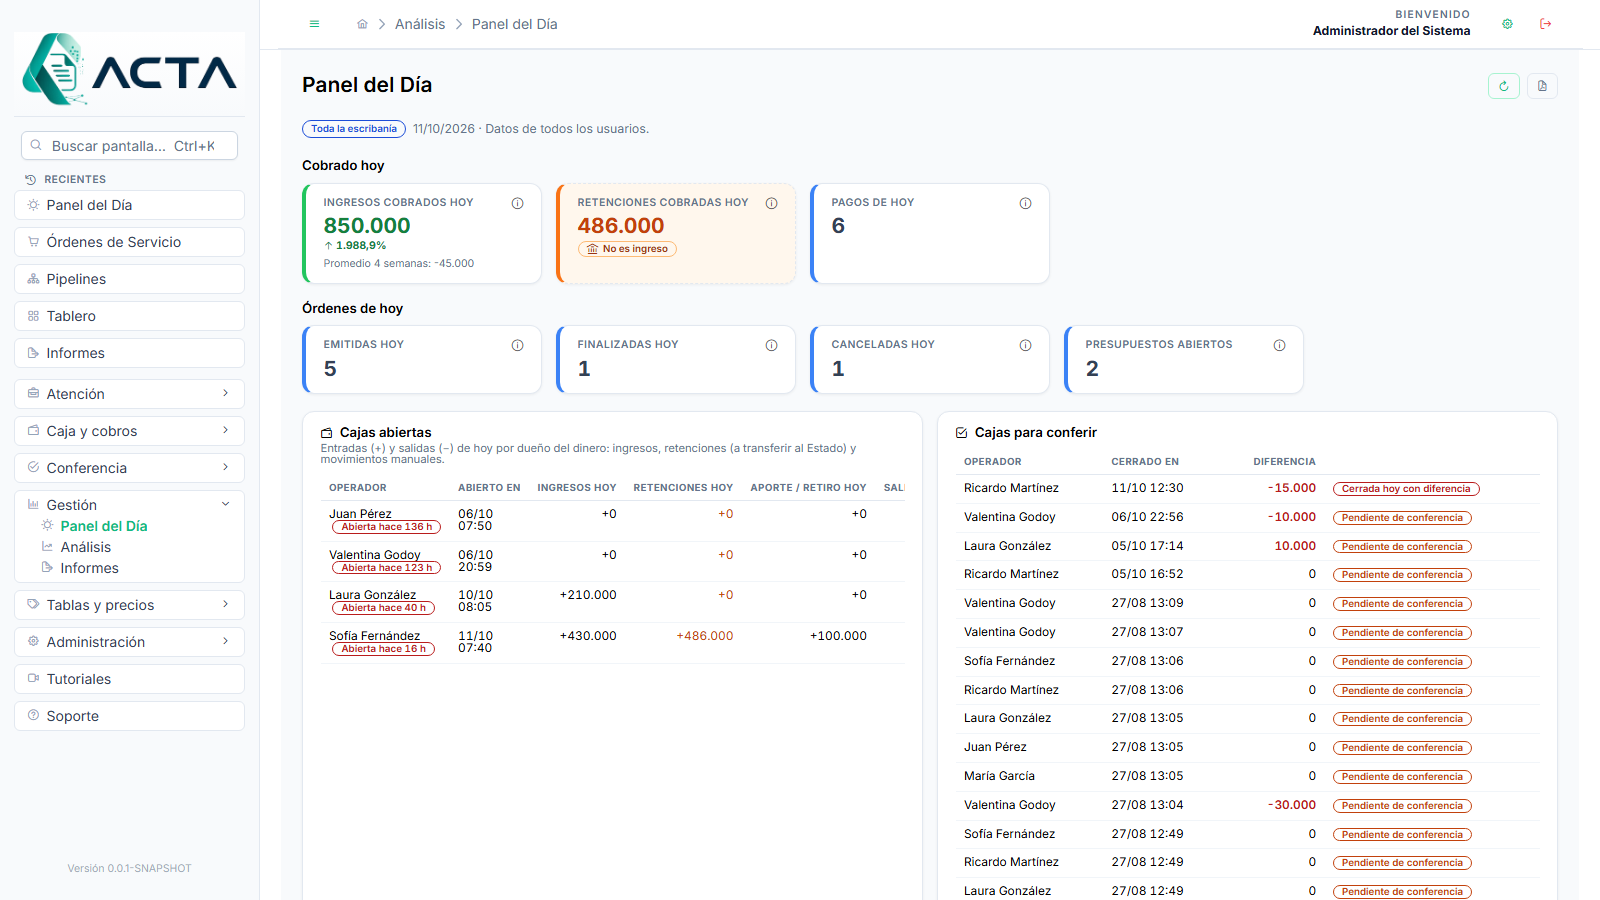Show info for Finalizadas Hoy card
Image resolution: width=1600 pixels, height=900 pixels.
point(772,345)
